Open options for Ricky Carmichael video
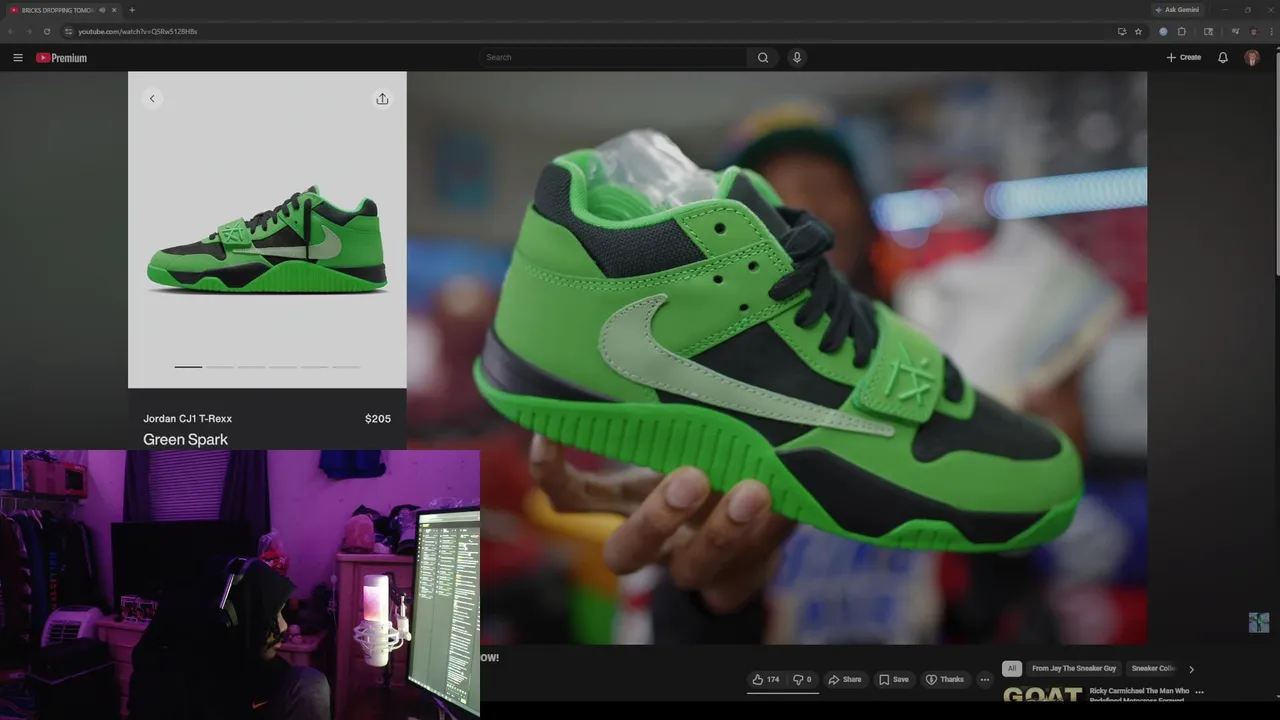Screen dimensions: 1280x720 [1200, 692]
